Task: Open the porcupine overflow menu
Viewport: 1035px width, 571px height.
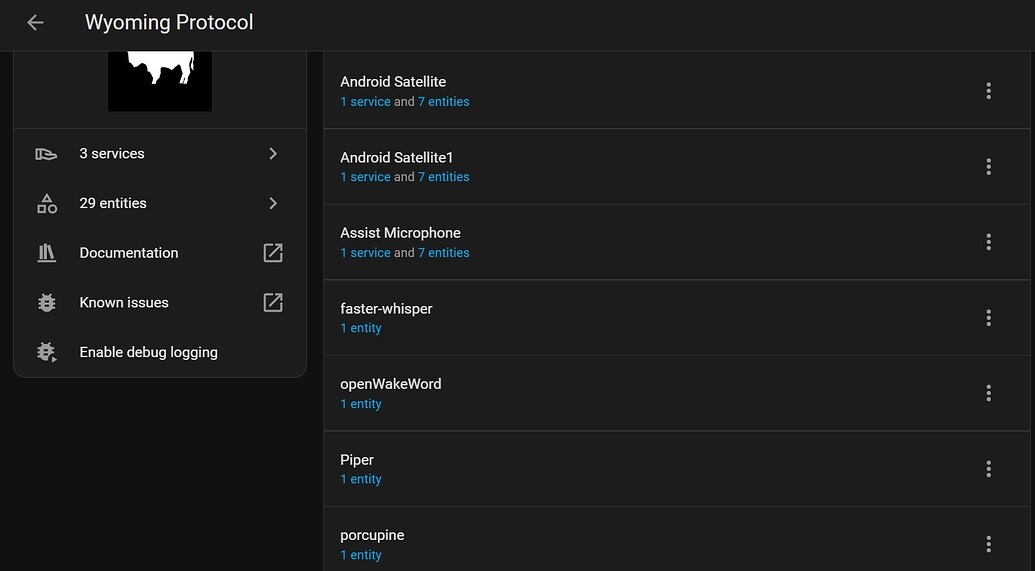Action: pos(988,544)
